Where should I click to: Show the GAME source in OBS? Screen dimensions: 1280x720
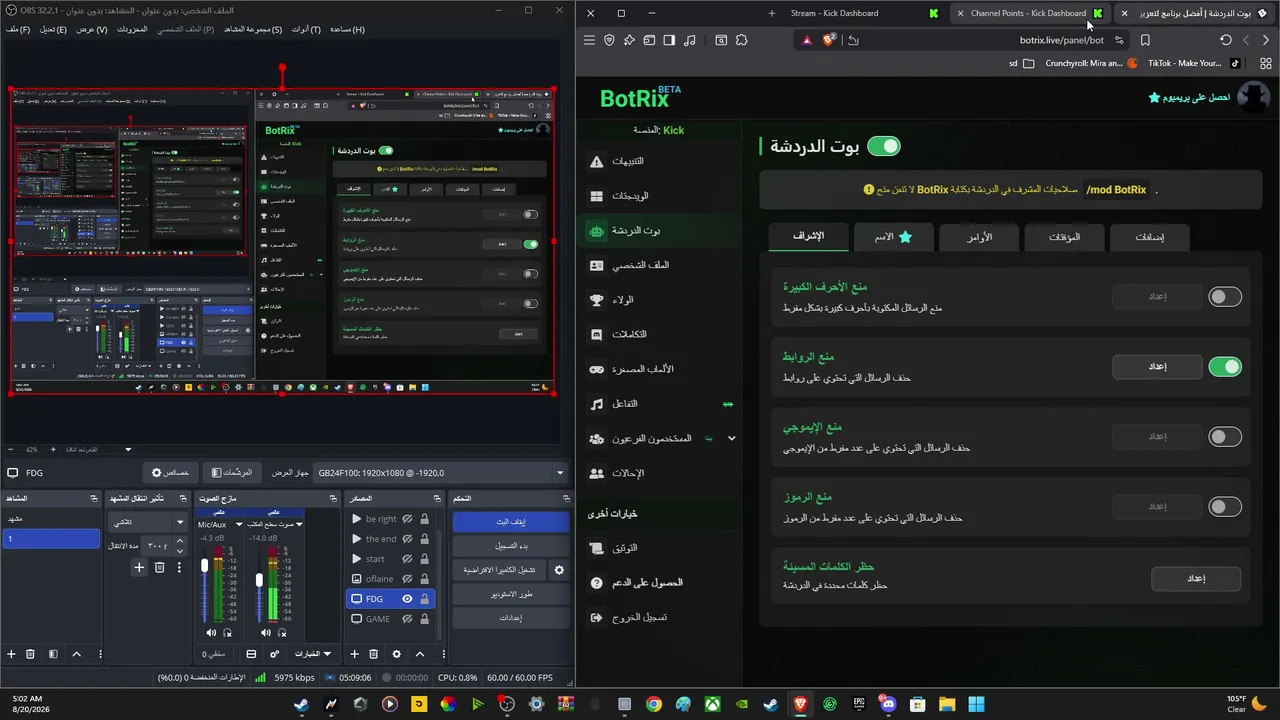(407, 619)
